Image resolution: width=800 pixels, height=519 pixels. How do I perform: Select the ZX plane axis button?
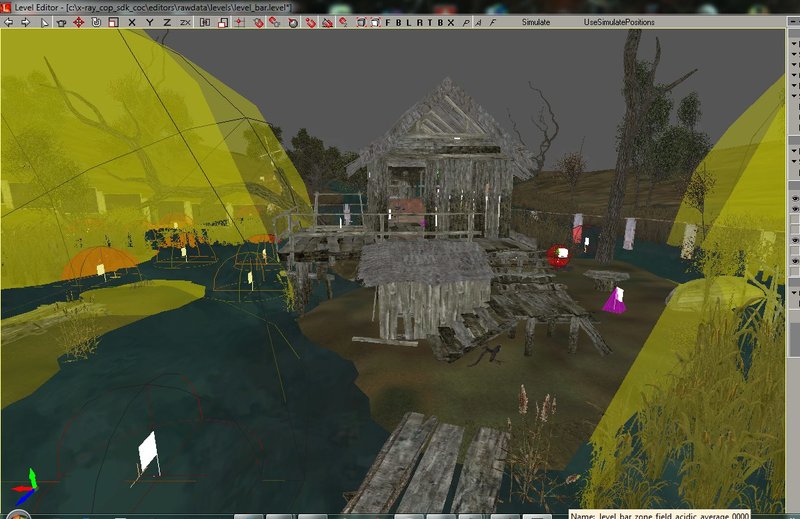185,22
